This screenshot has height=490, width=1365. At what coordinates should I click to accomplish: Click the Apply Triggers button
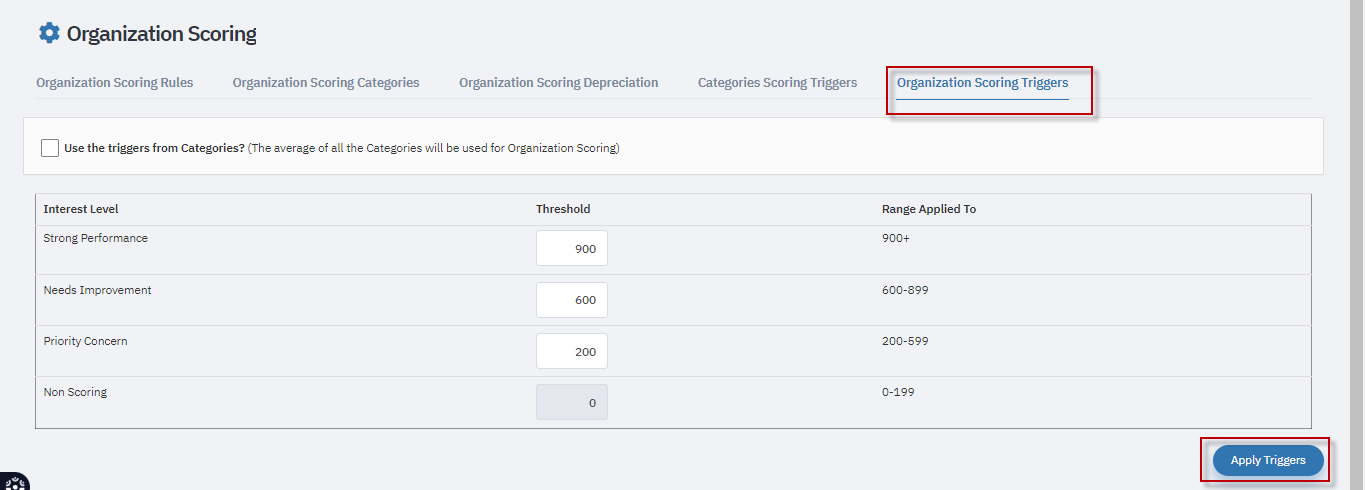(1268, 460)
